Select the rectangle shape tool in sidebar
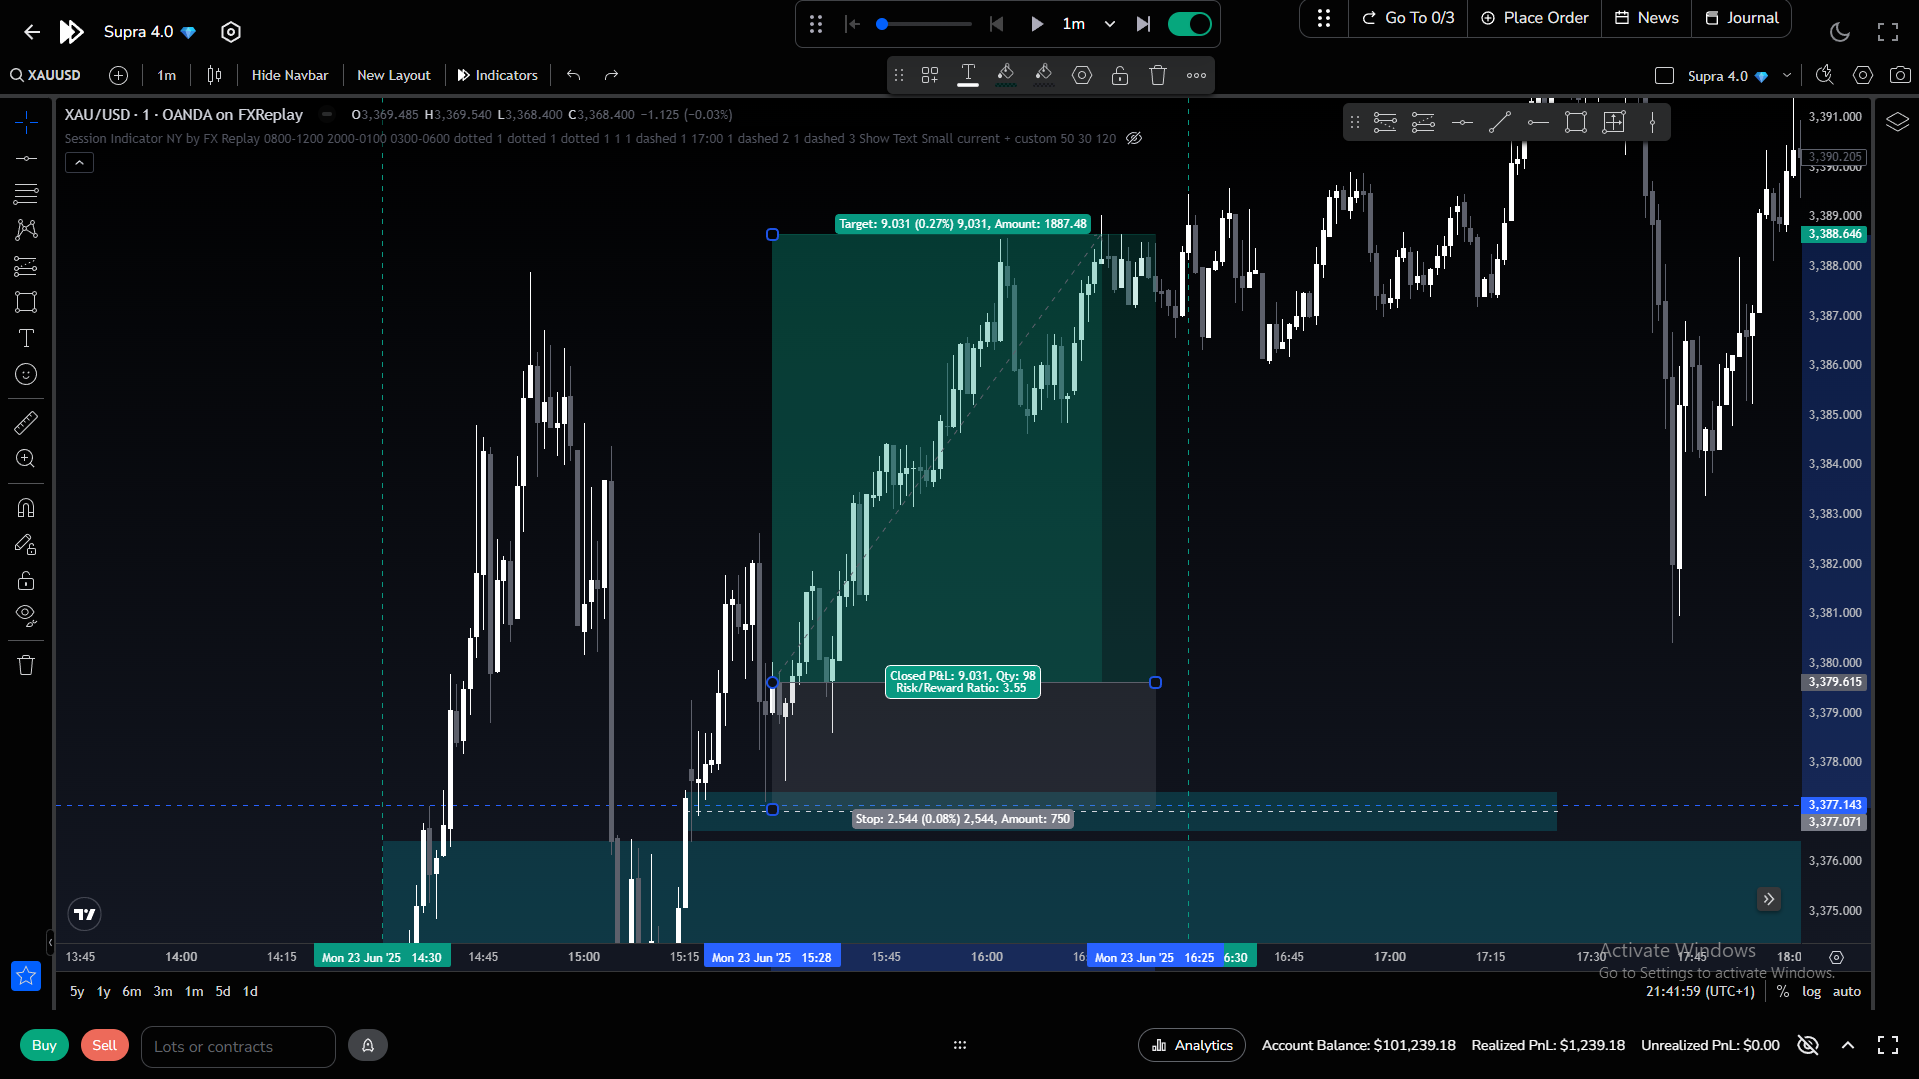The image size is (1919, 1079). [x=26, y=302]
